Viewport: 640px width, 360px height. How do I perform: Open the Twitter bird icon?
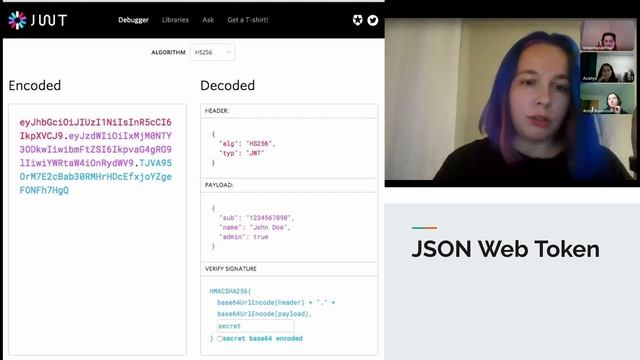pos(373,20)
